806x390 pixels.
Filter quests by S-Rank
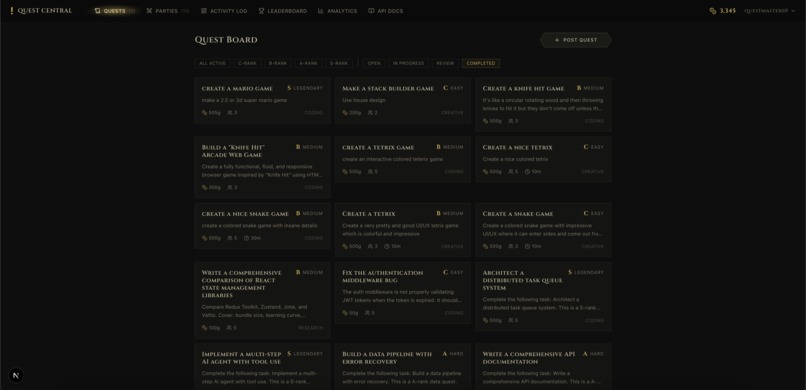click(x=339, y=63)
